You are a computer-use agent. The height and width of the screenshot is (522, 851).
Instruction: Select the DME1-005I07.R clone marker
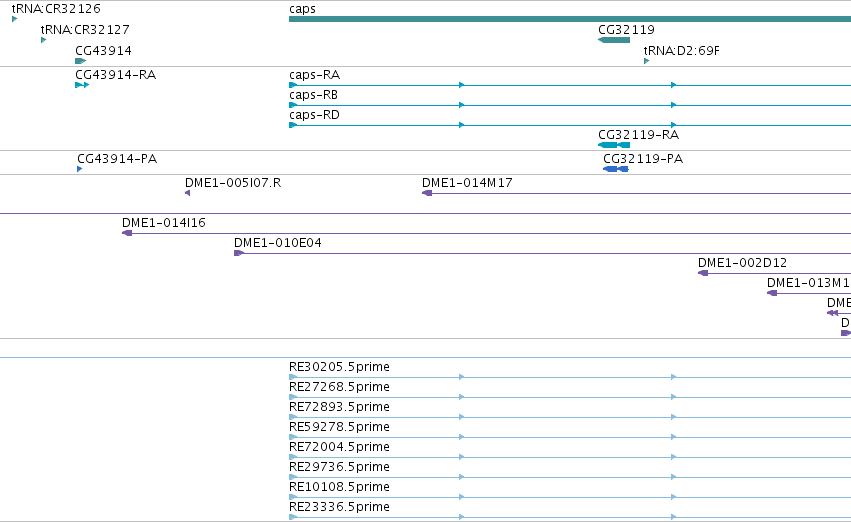[x=188, y=193]
